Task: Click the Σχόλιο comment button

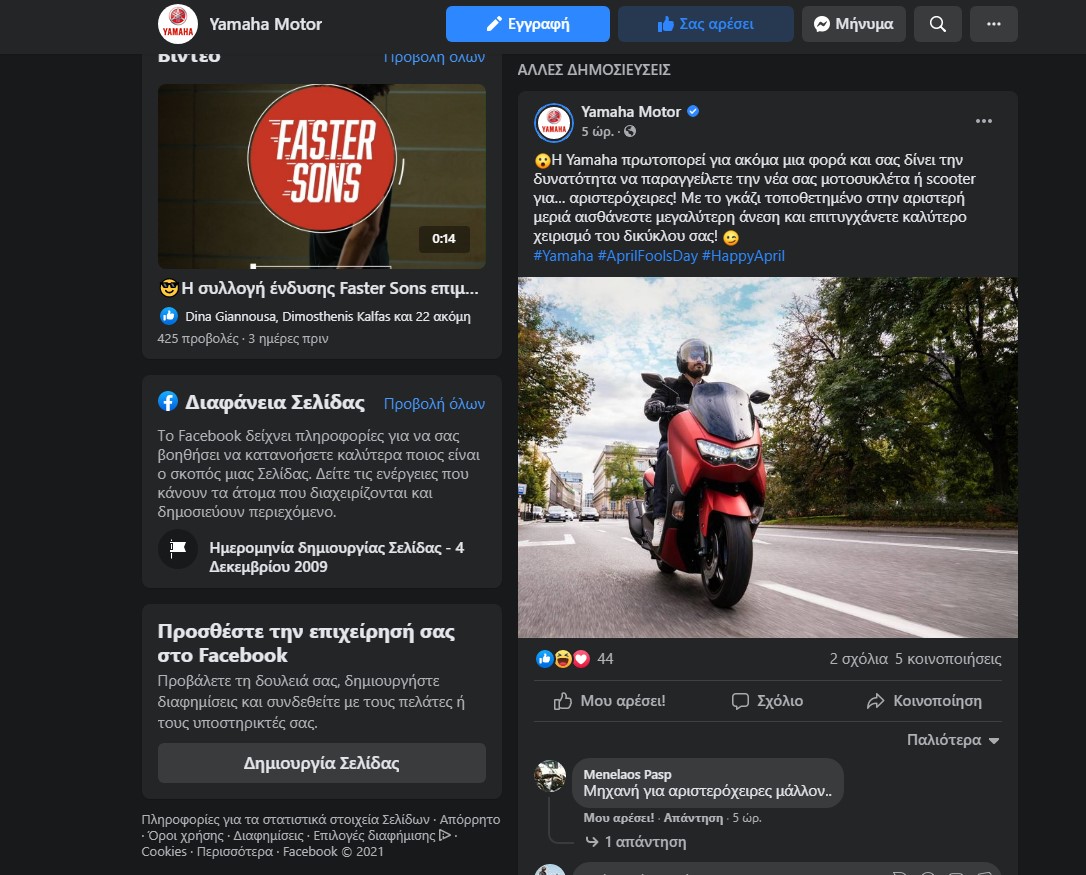Action: (767, 701)
